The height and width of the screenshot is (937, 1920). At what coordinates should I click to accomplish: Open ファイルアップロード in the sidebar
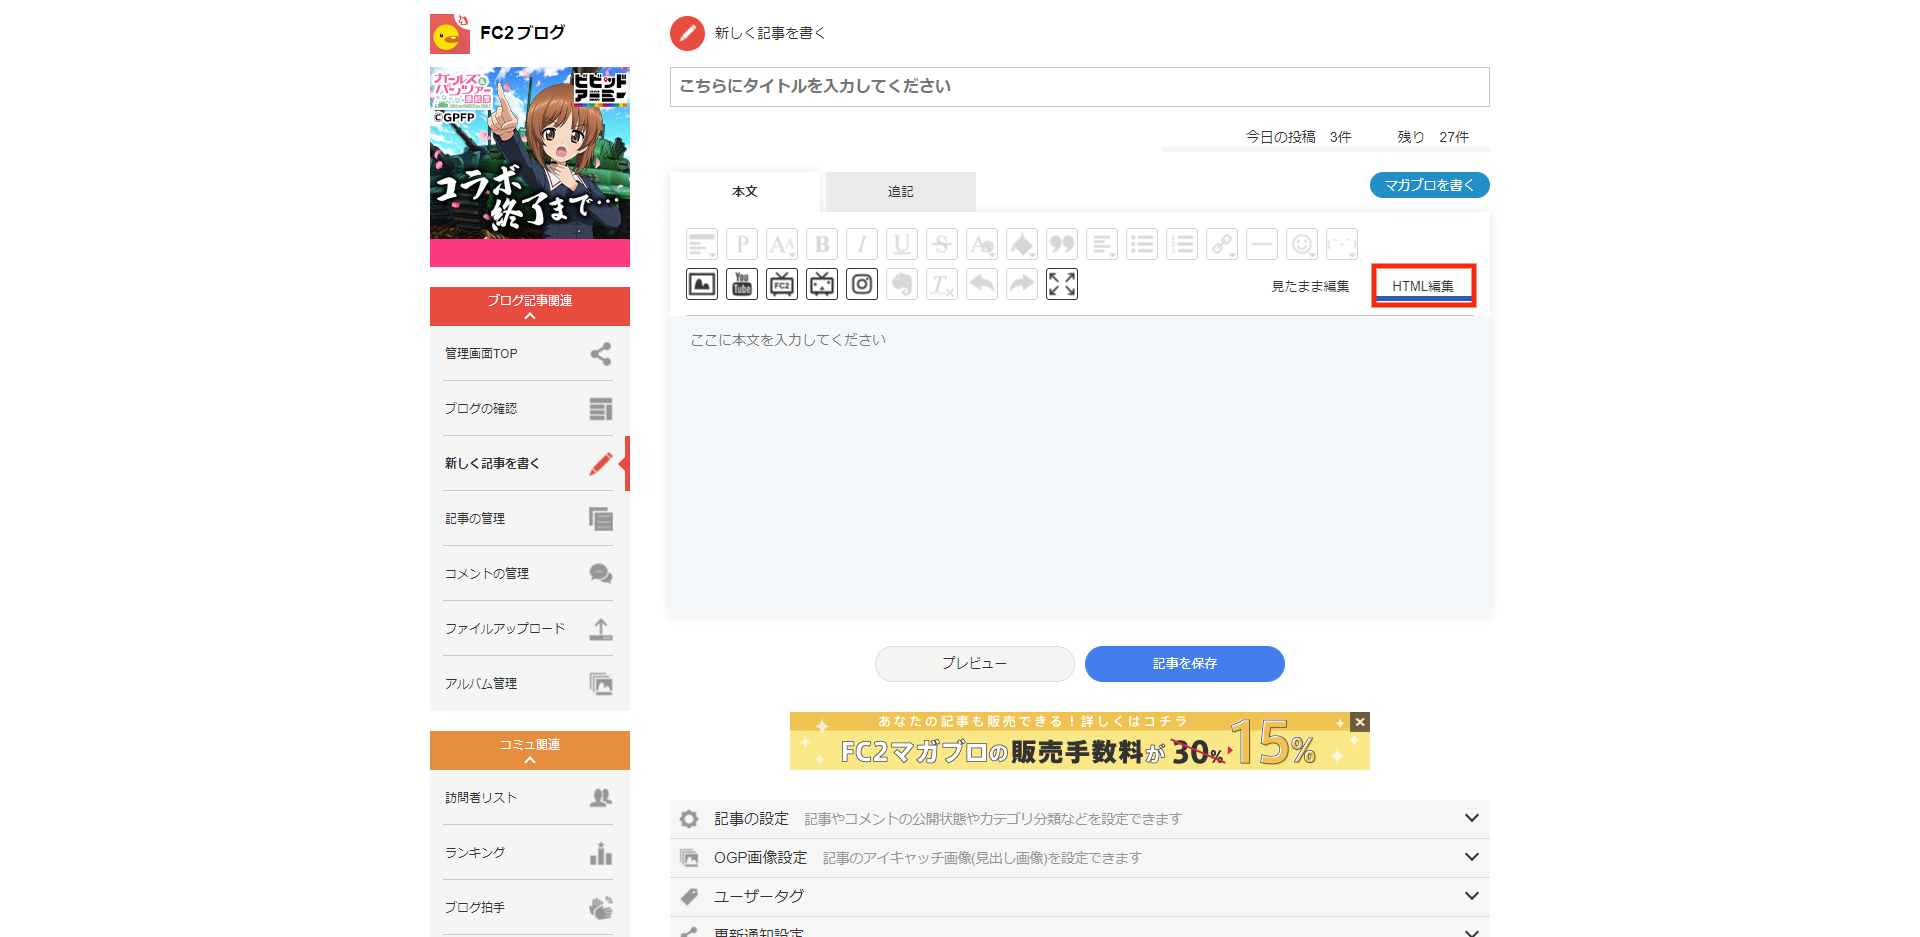click(x=528, y=629)
